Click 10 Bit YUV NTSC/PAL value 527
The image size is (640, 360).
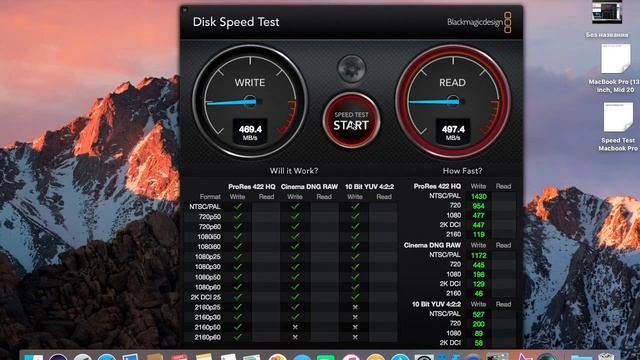click(479, 315)
